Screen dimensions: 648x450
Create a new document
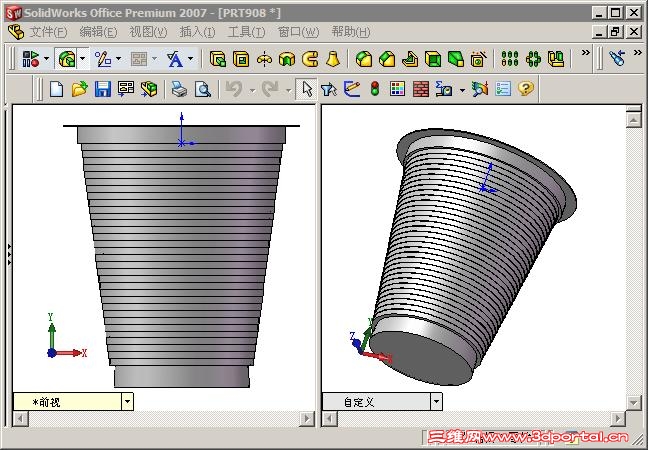coord(57,89)
